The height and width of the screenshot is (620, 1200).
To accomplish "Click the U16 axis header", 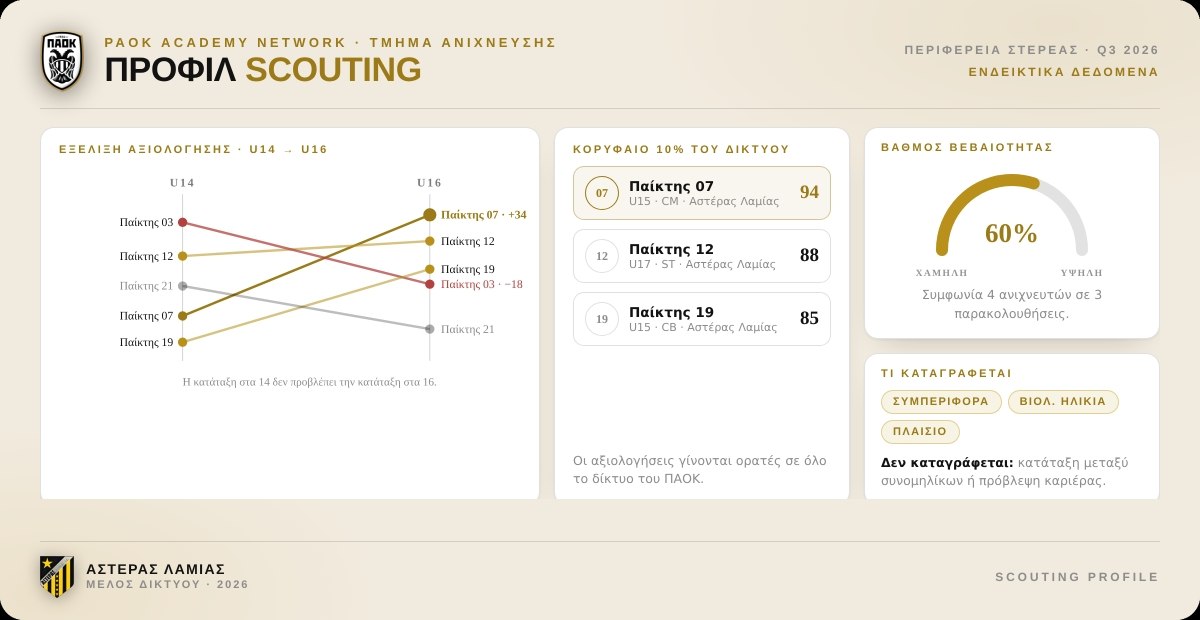I will pyautogui.click(x=429, y=183).
